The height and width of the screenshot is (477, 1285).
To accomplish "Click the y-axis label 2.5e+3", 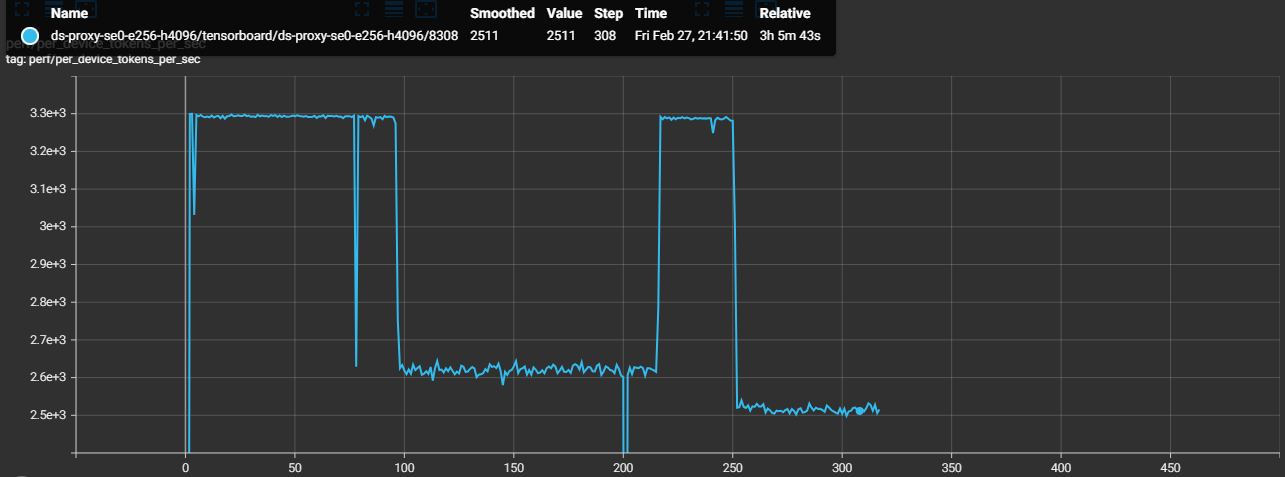I will click(x=48, y=415).
